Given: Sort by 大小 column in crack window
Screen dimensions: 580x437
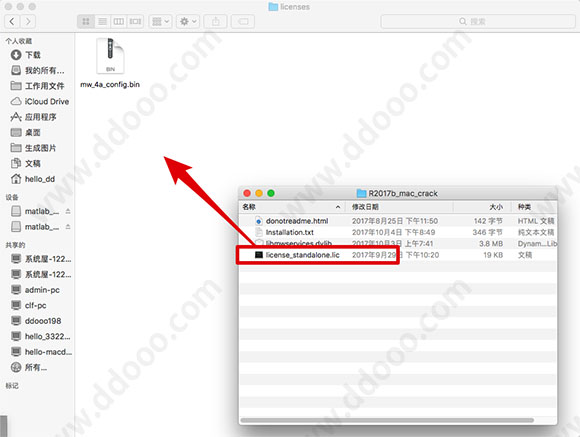Looking at the screenshot, I should [x=483, y=207].
